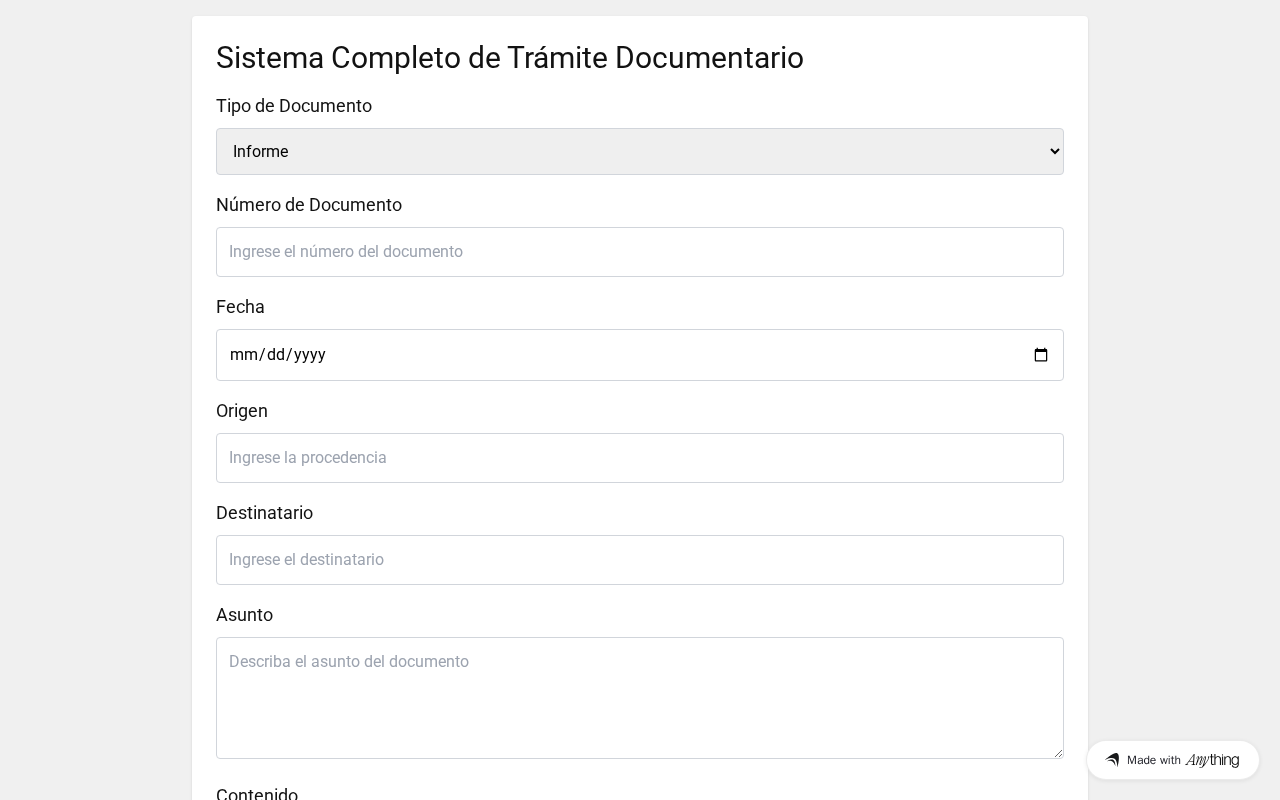Select the day segment of Fecha
This screenshot has height=800, width=1280.
pyautogui.click(x=276, y=355)
